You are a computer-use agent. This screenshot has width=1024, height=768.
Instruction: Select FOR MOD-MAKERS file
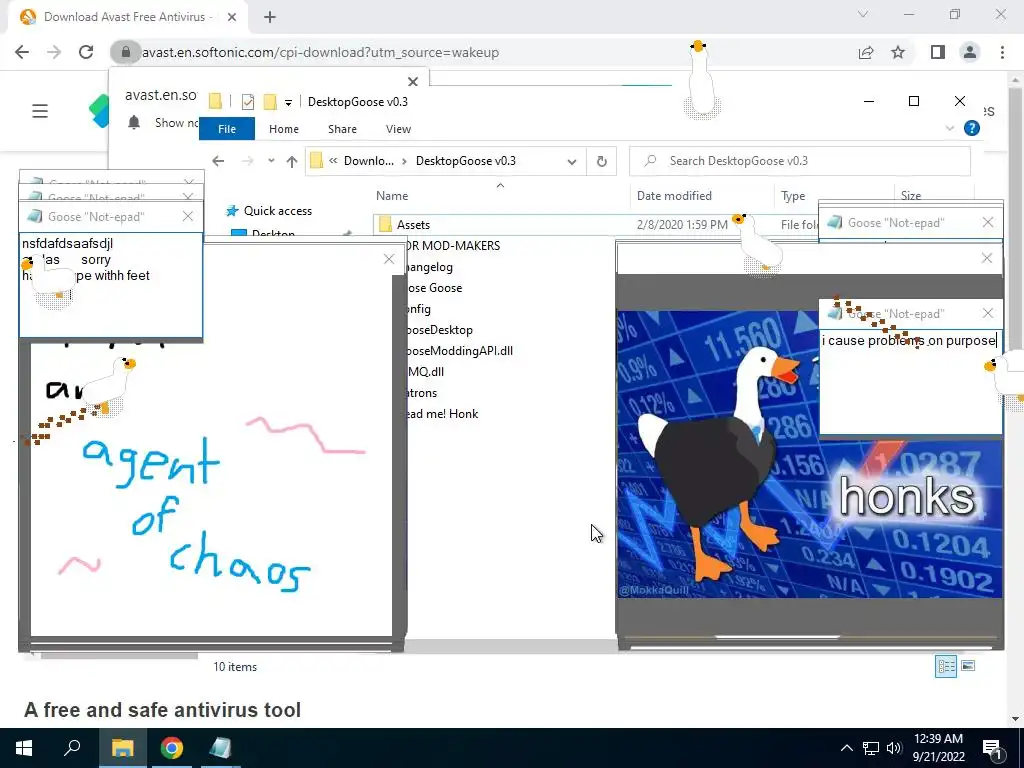click(x=452, y=246)
